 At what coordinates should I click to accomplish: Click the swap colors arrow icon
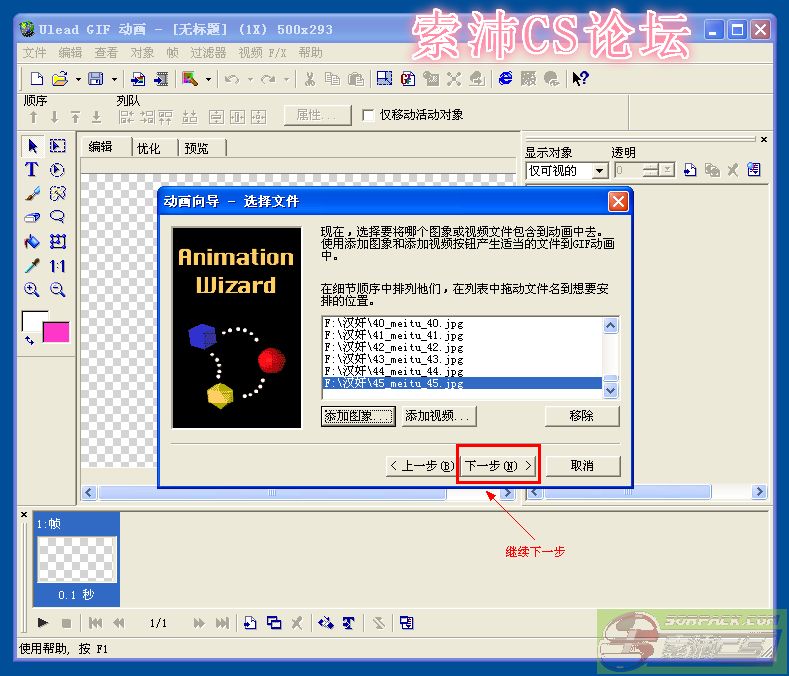pos(29,341)
